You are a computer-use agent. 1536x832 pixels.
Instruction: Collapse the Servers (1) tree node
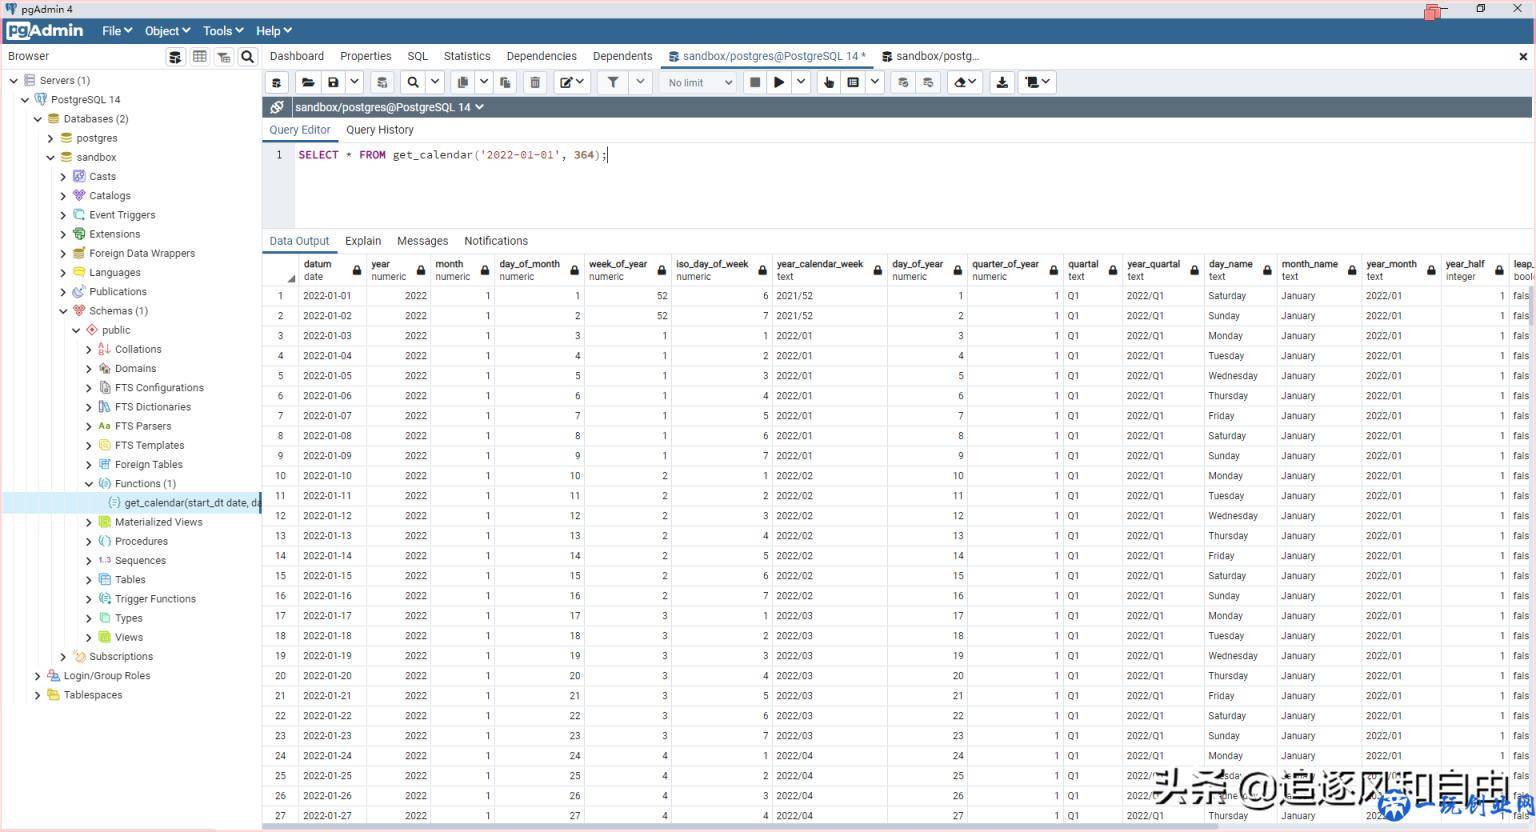coord(13,80)
